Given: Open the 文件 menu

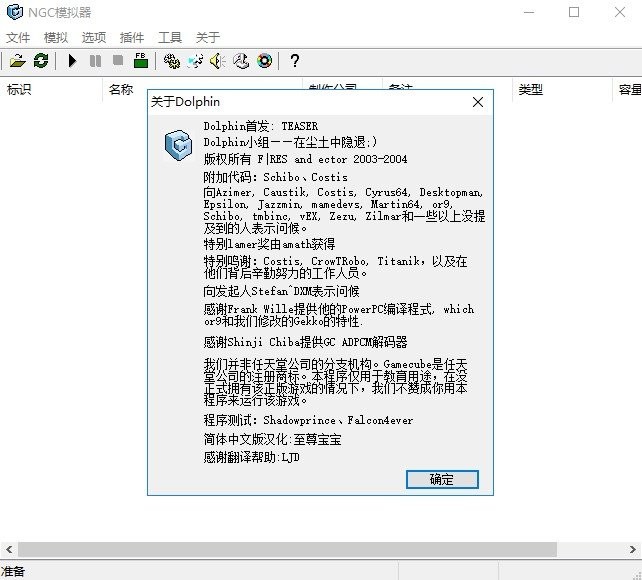Looking at the screenshot, I should [x=18, y=38].
